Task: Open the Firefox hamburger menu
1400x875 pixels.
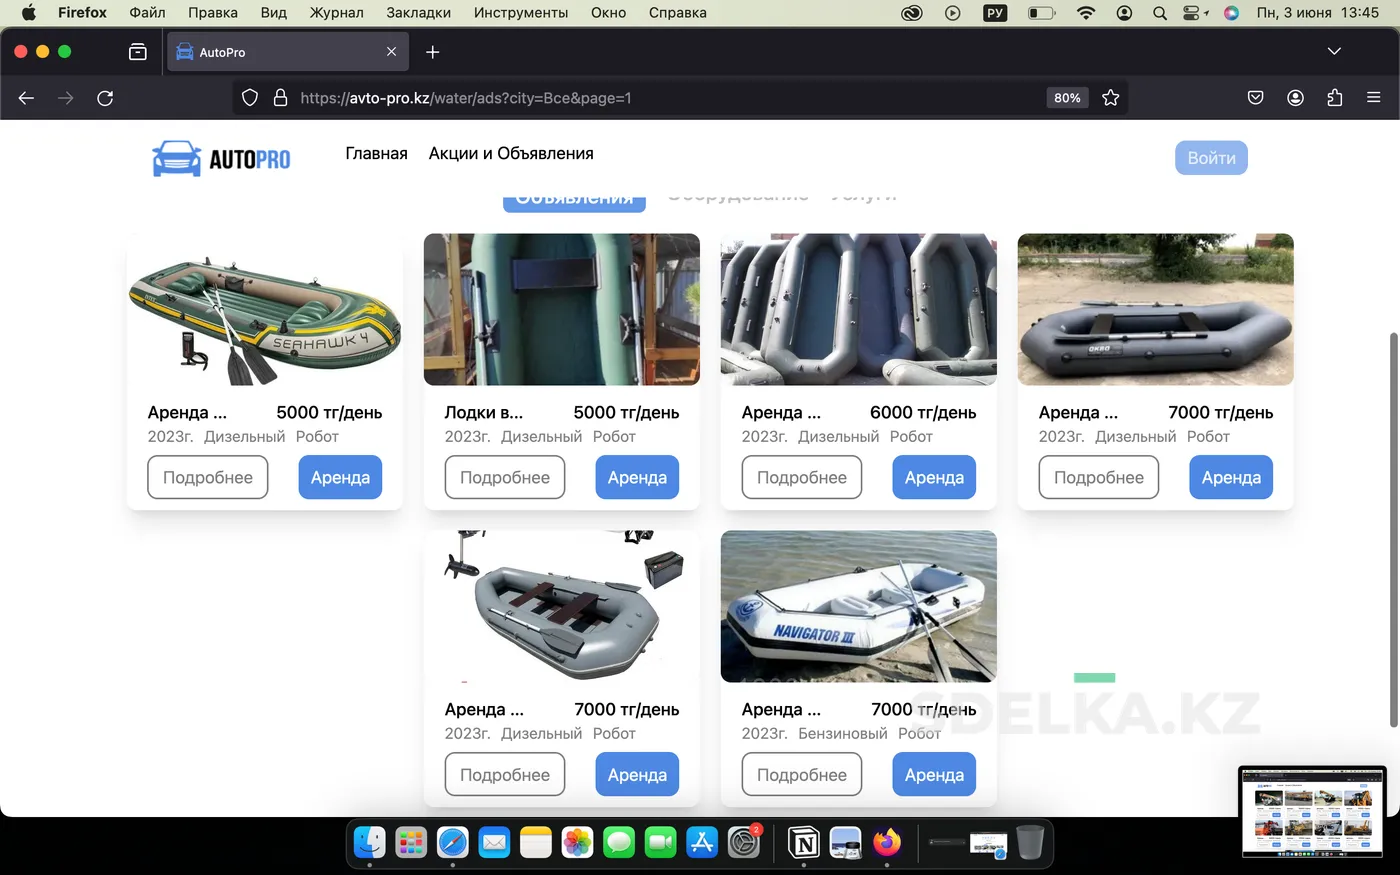Action: 1374,98
